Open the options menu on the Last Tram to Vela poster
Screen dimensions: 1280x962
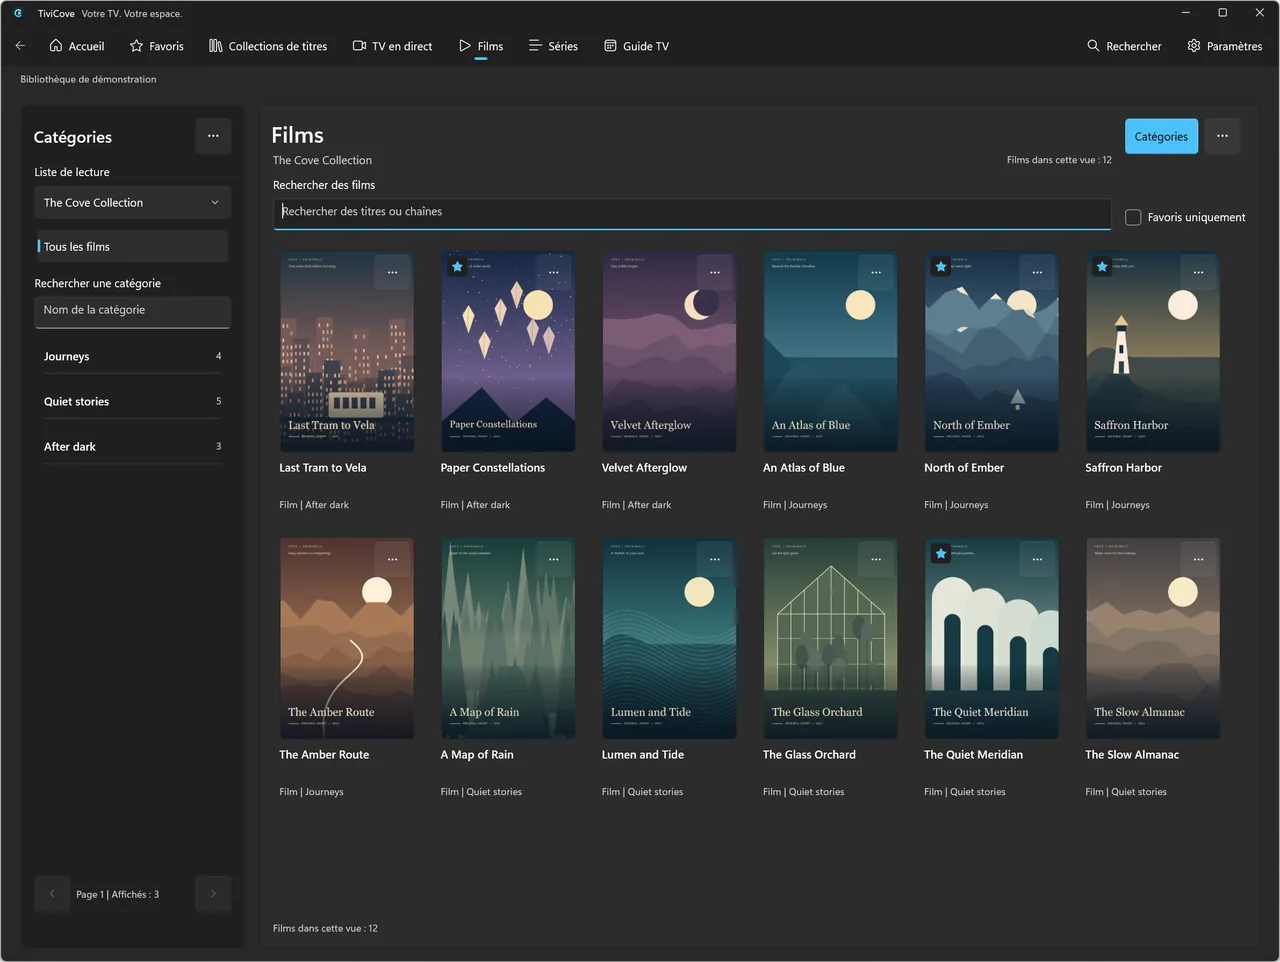click(x=392, y=272)
